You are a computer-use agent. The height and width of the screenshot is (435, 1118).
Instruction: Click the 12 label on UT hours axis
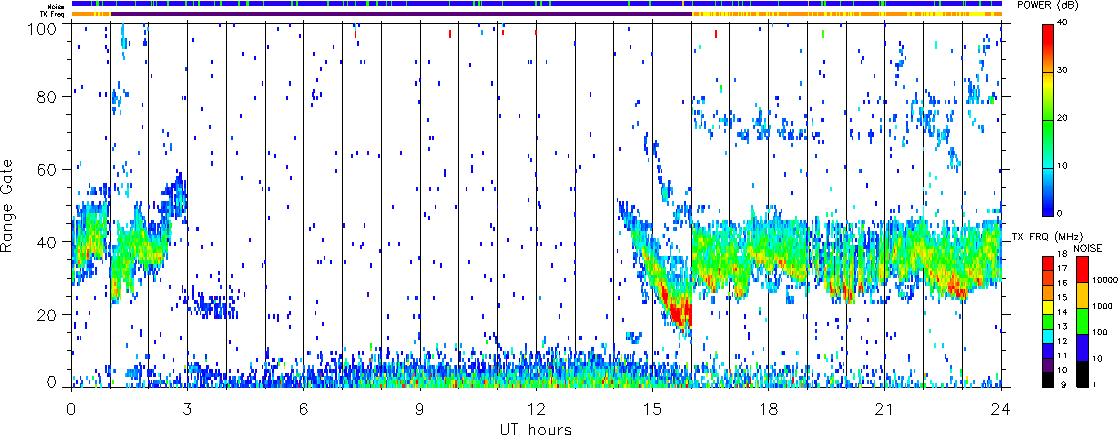(x=536, y=409)
